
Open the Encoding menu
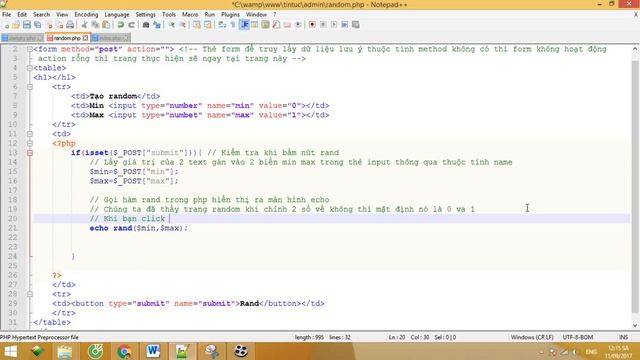(86, 14)
